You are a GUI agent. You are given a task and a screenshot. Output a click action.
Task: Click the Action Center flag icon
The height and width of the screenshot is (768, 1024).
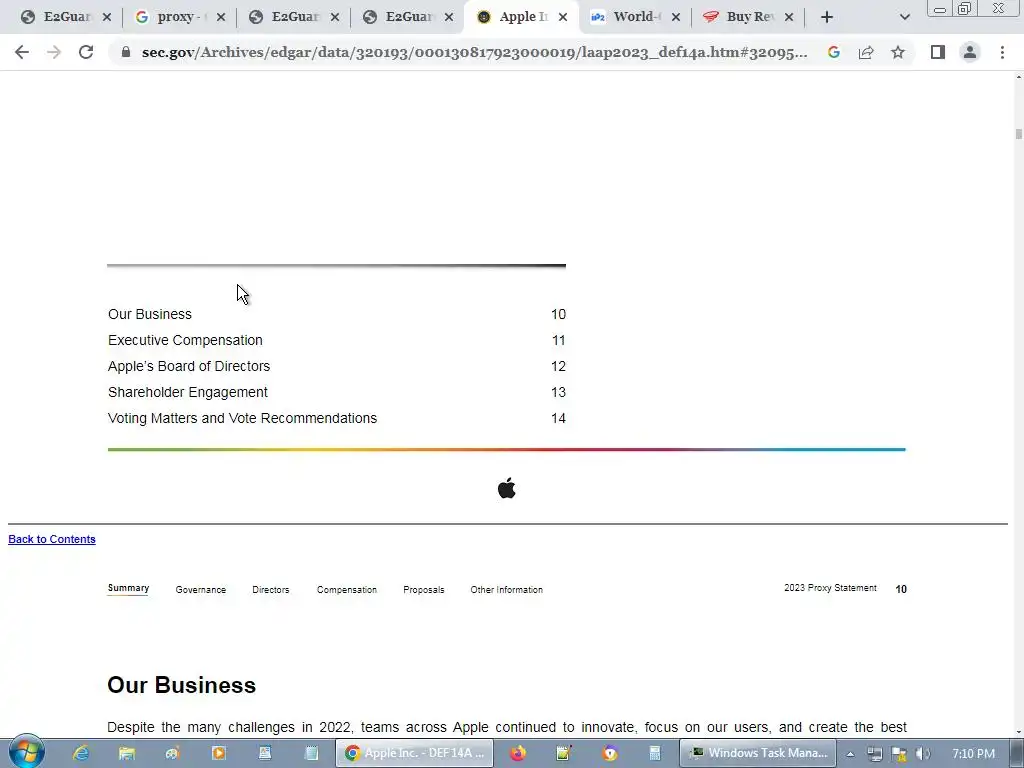[899, 754]
